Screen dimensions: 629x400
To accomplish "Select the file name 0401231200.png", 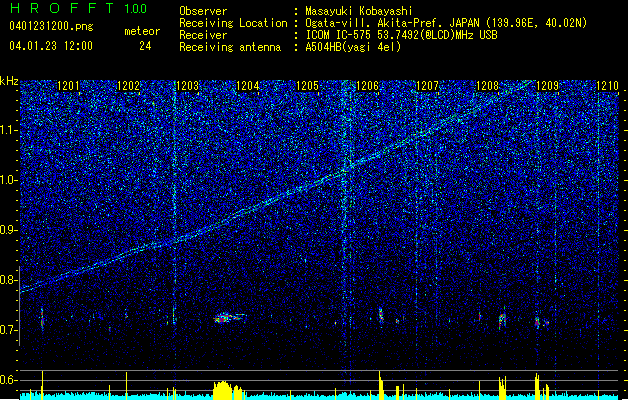I will 51,26.
